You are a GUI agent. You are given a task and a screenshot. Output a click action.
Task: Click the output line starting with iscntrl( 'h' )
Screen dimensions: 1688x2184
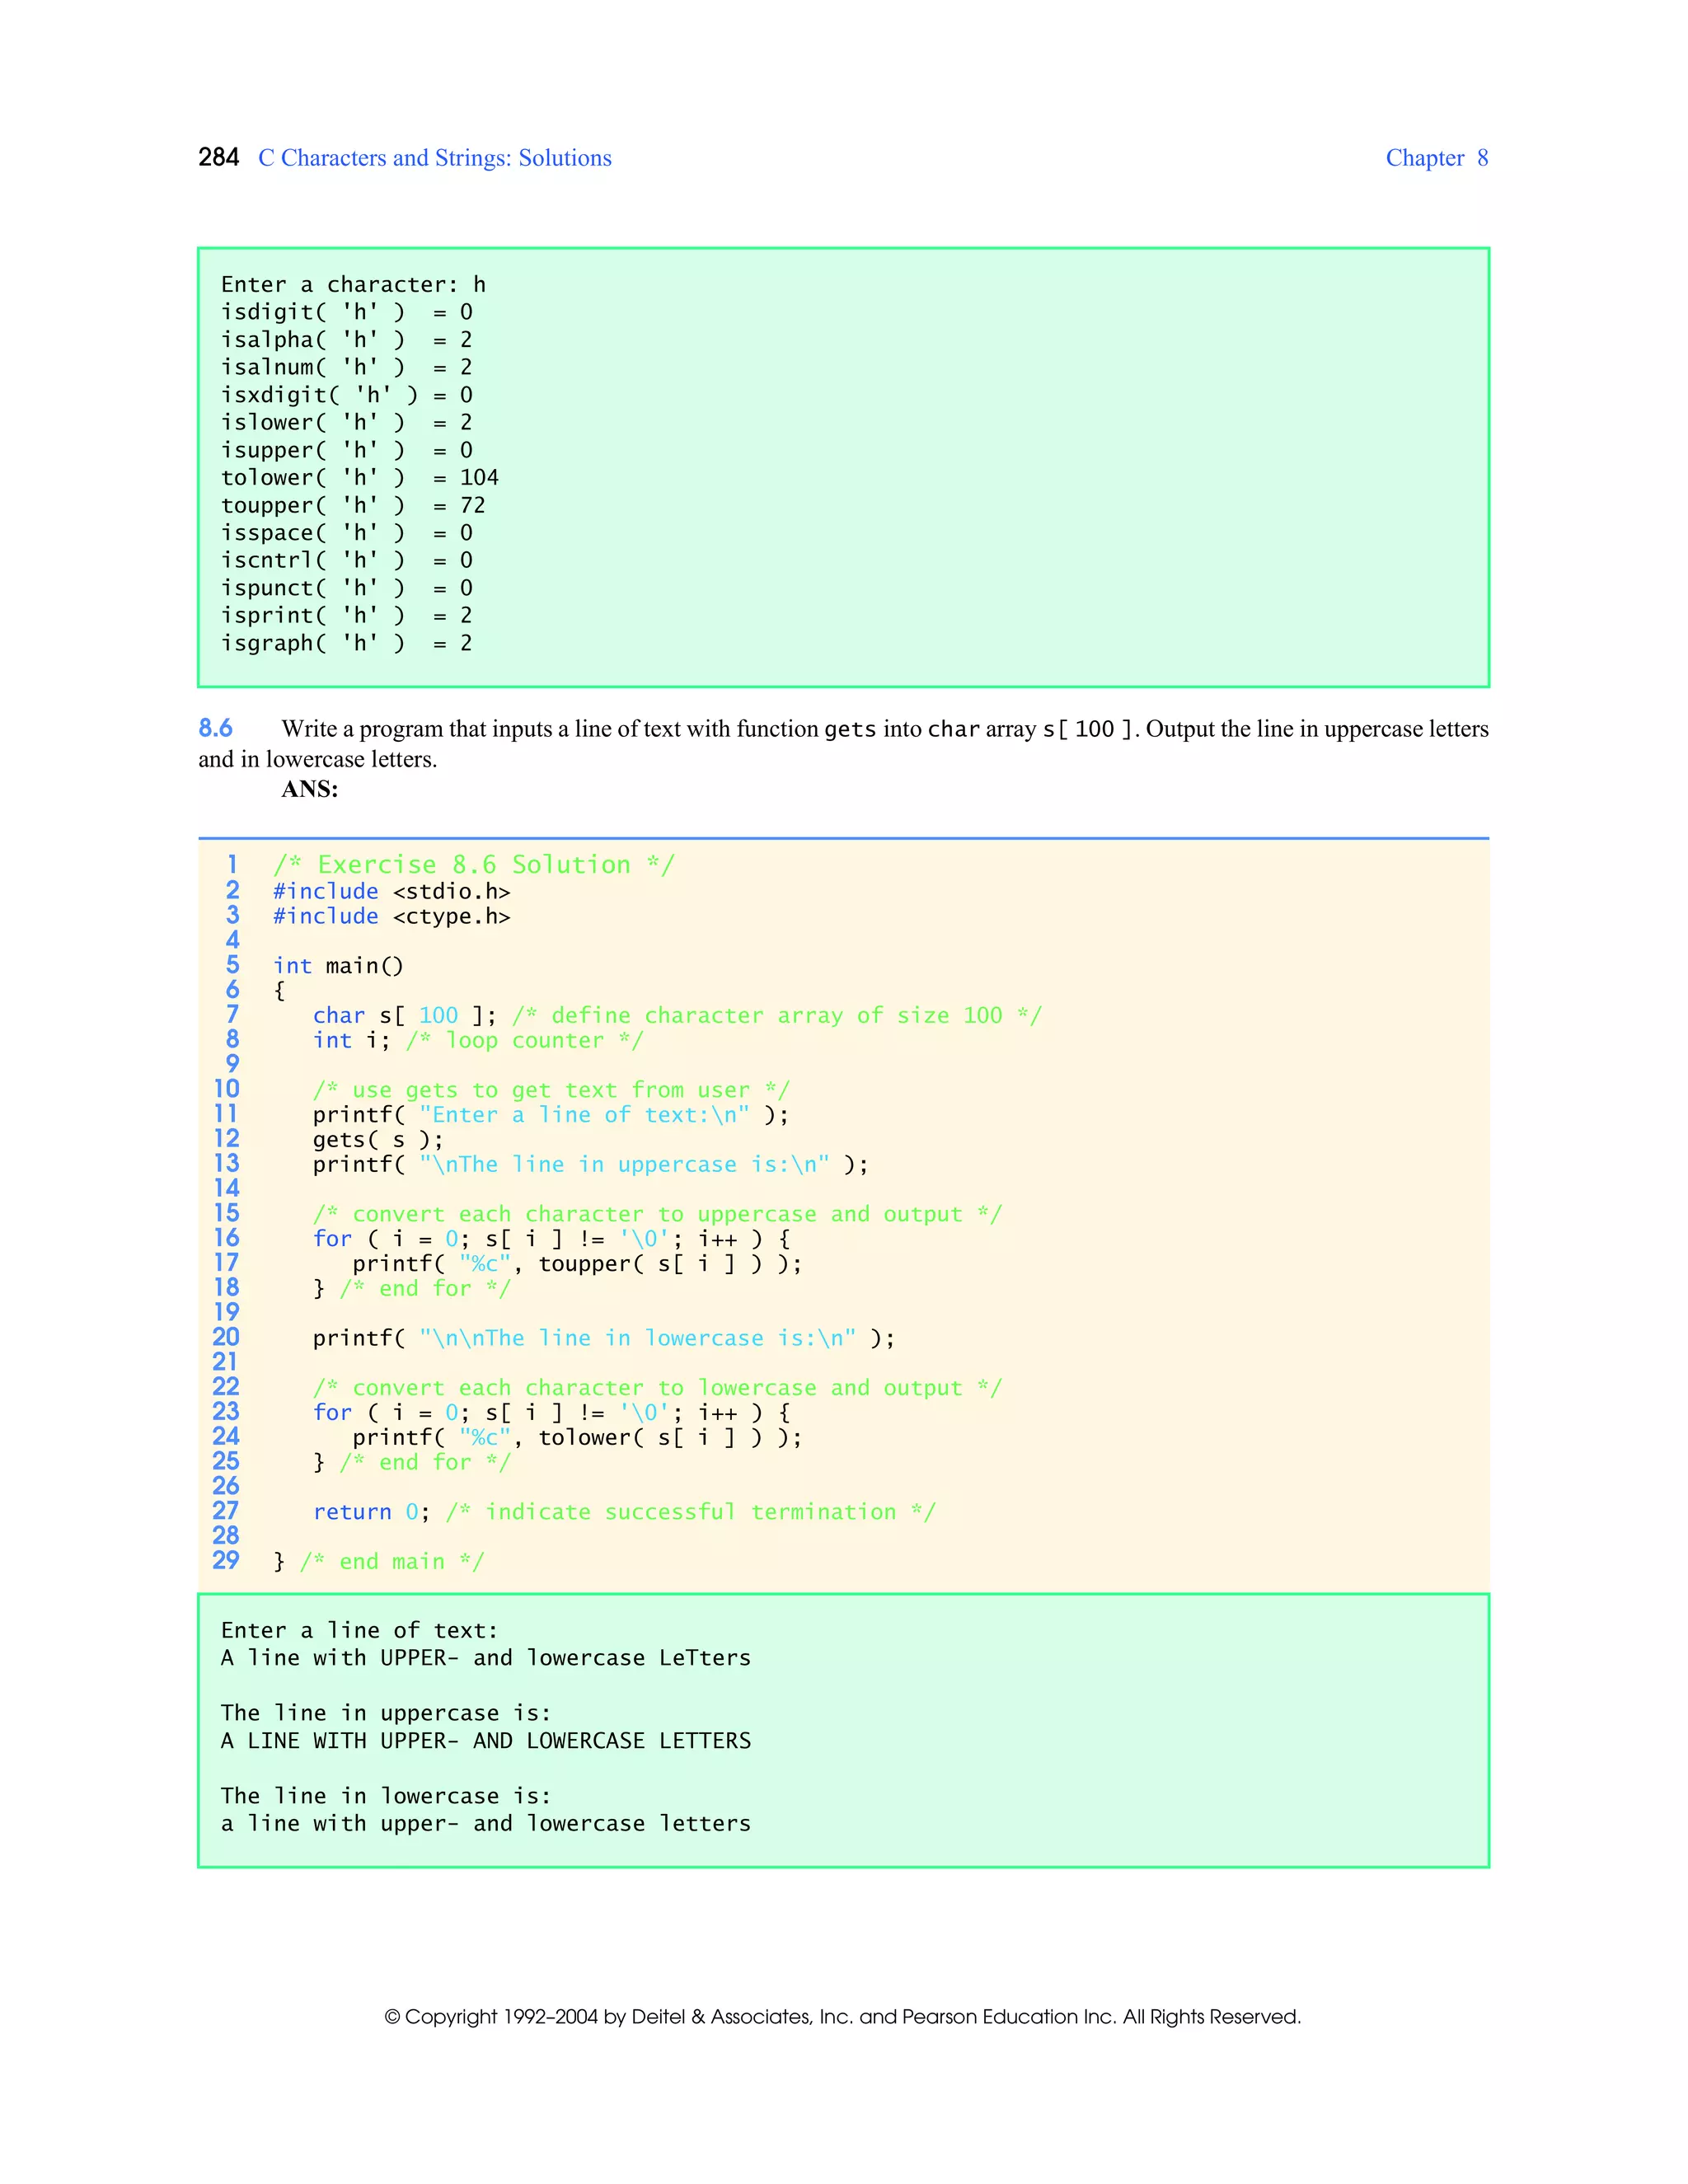click(346, 561)
